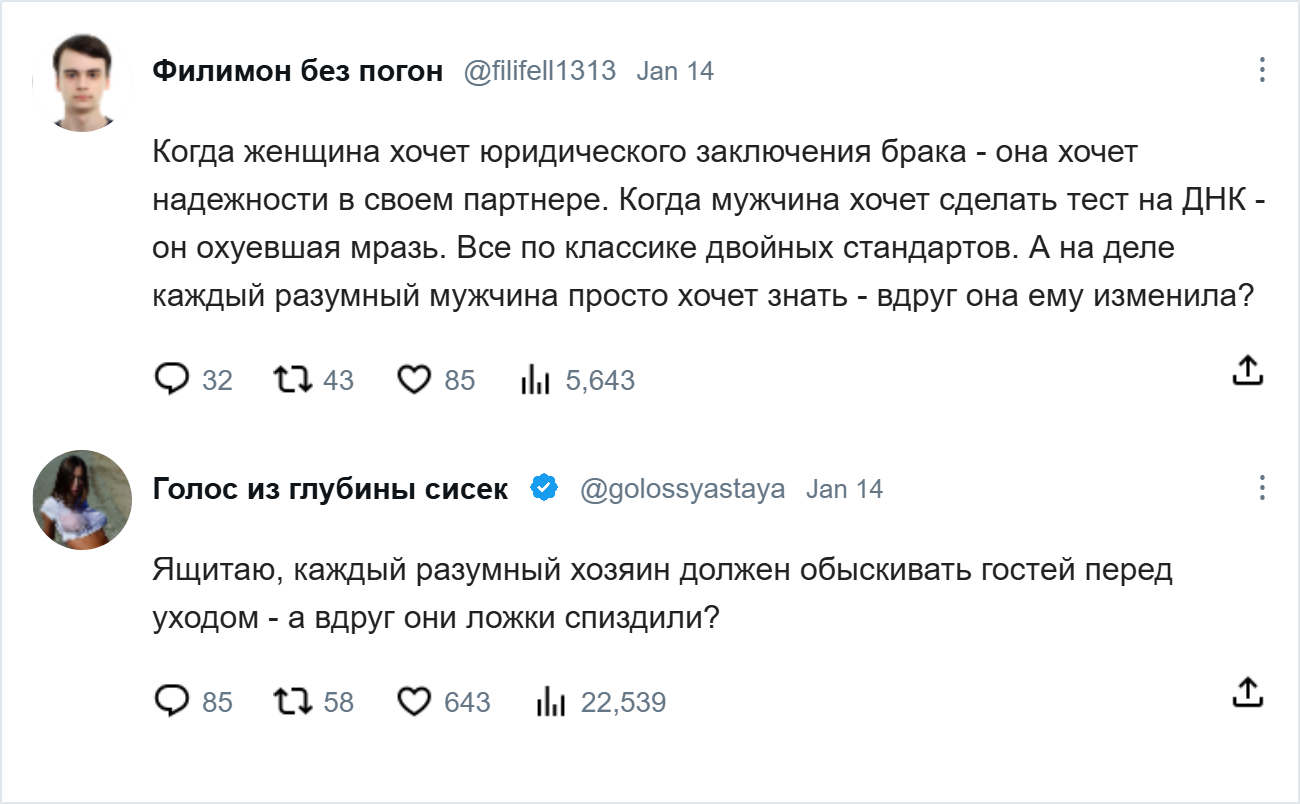Open profile picture of Филимон без погон
Image resolution: width=1300 pixels, height=804 pixels.
pyautogui.click(x=82, y=82)
